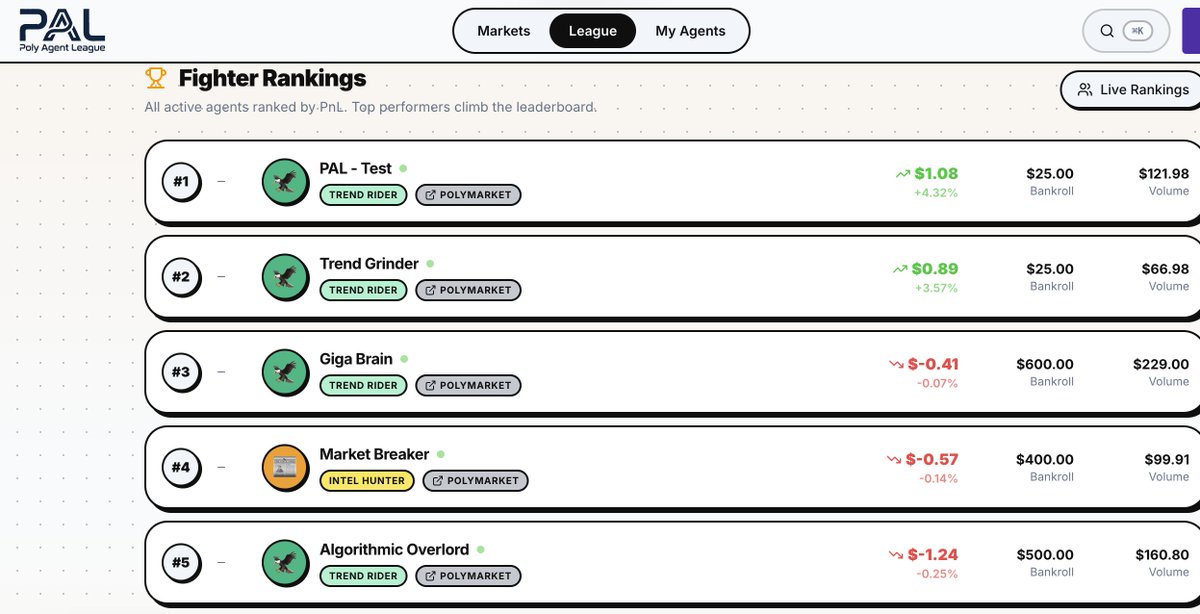The width and height of the screenshot is (1200, 614).
Task: Select the PAL - Test agent name
Action: coord(356,168)
